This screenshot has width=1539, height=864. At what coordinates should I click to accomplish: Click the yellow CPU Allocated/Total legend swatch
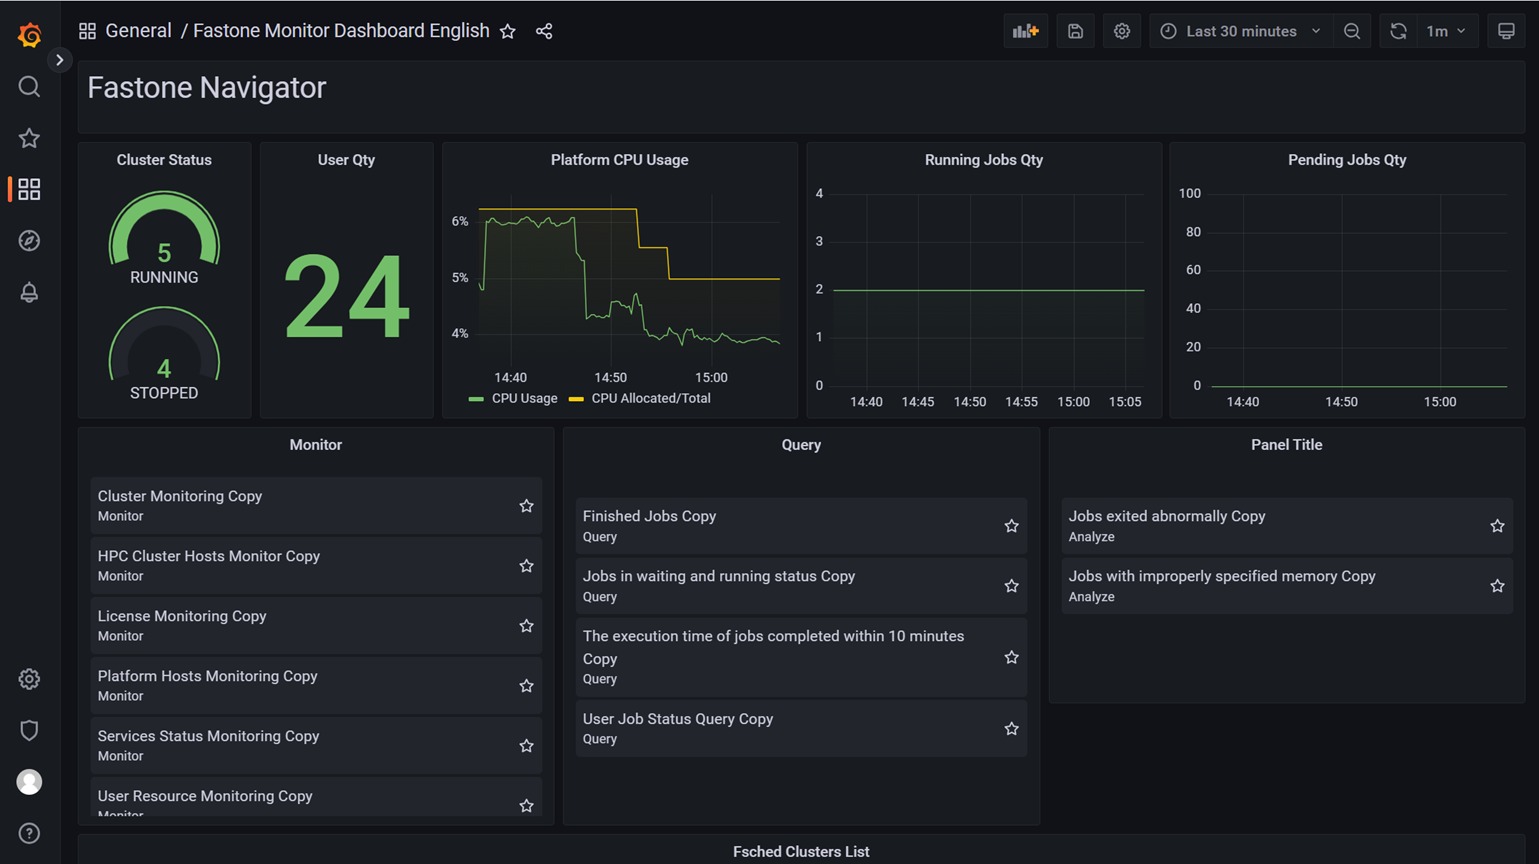[576, 399]
